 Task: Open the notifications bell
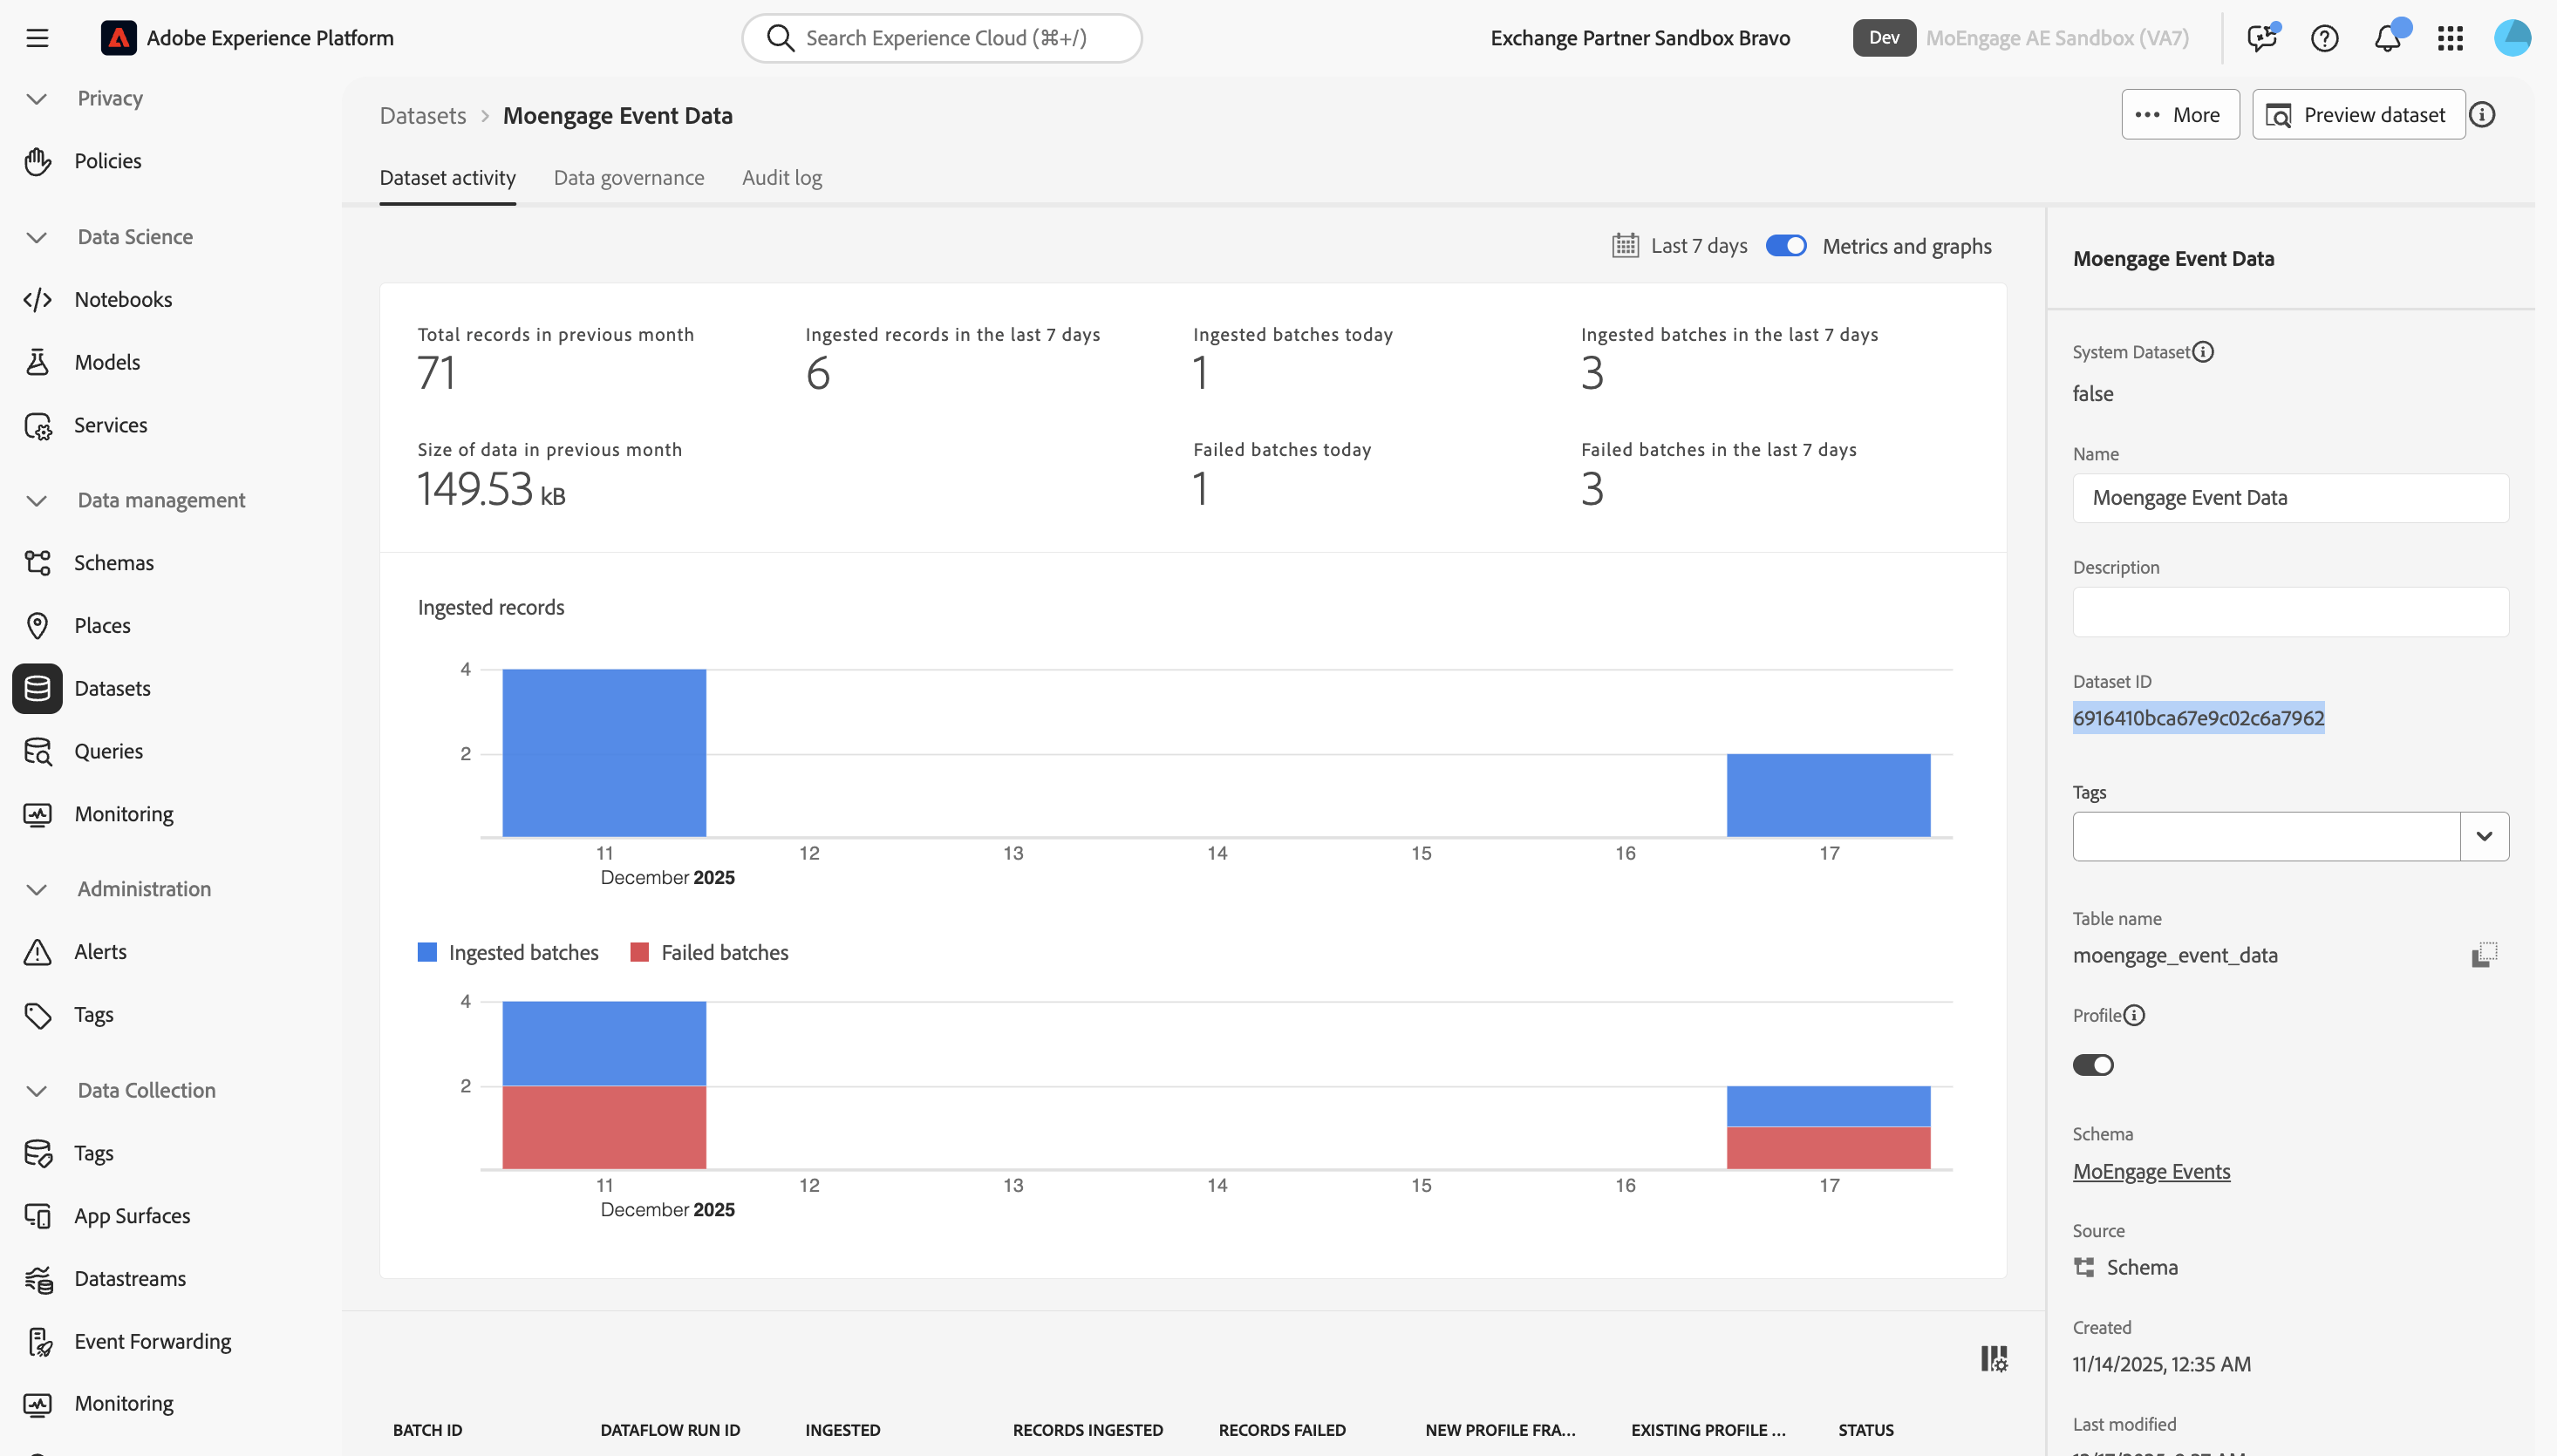(x=2388, y=38)
